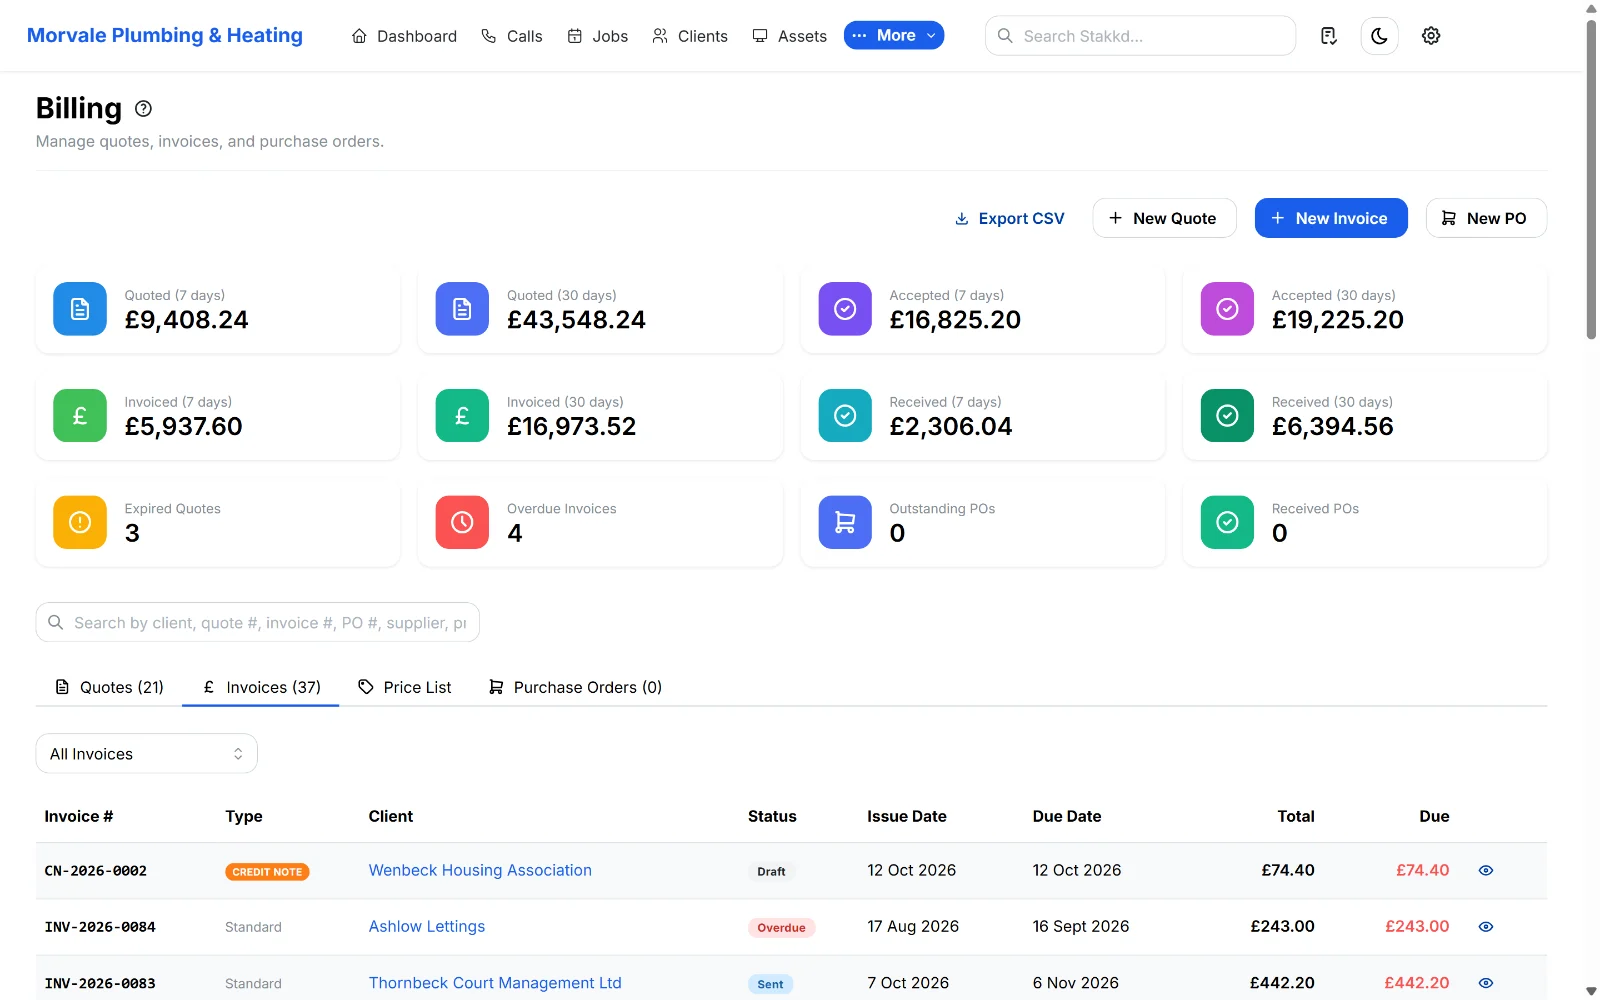View invoice INV-2026-0084 via eye icon
The image size is (1600, 1000).
coord(1486,927)
